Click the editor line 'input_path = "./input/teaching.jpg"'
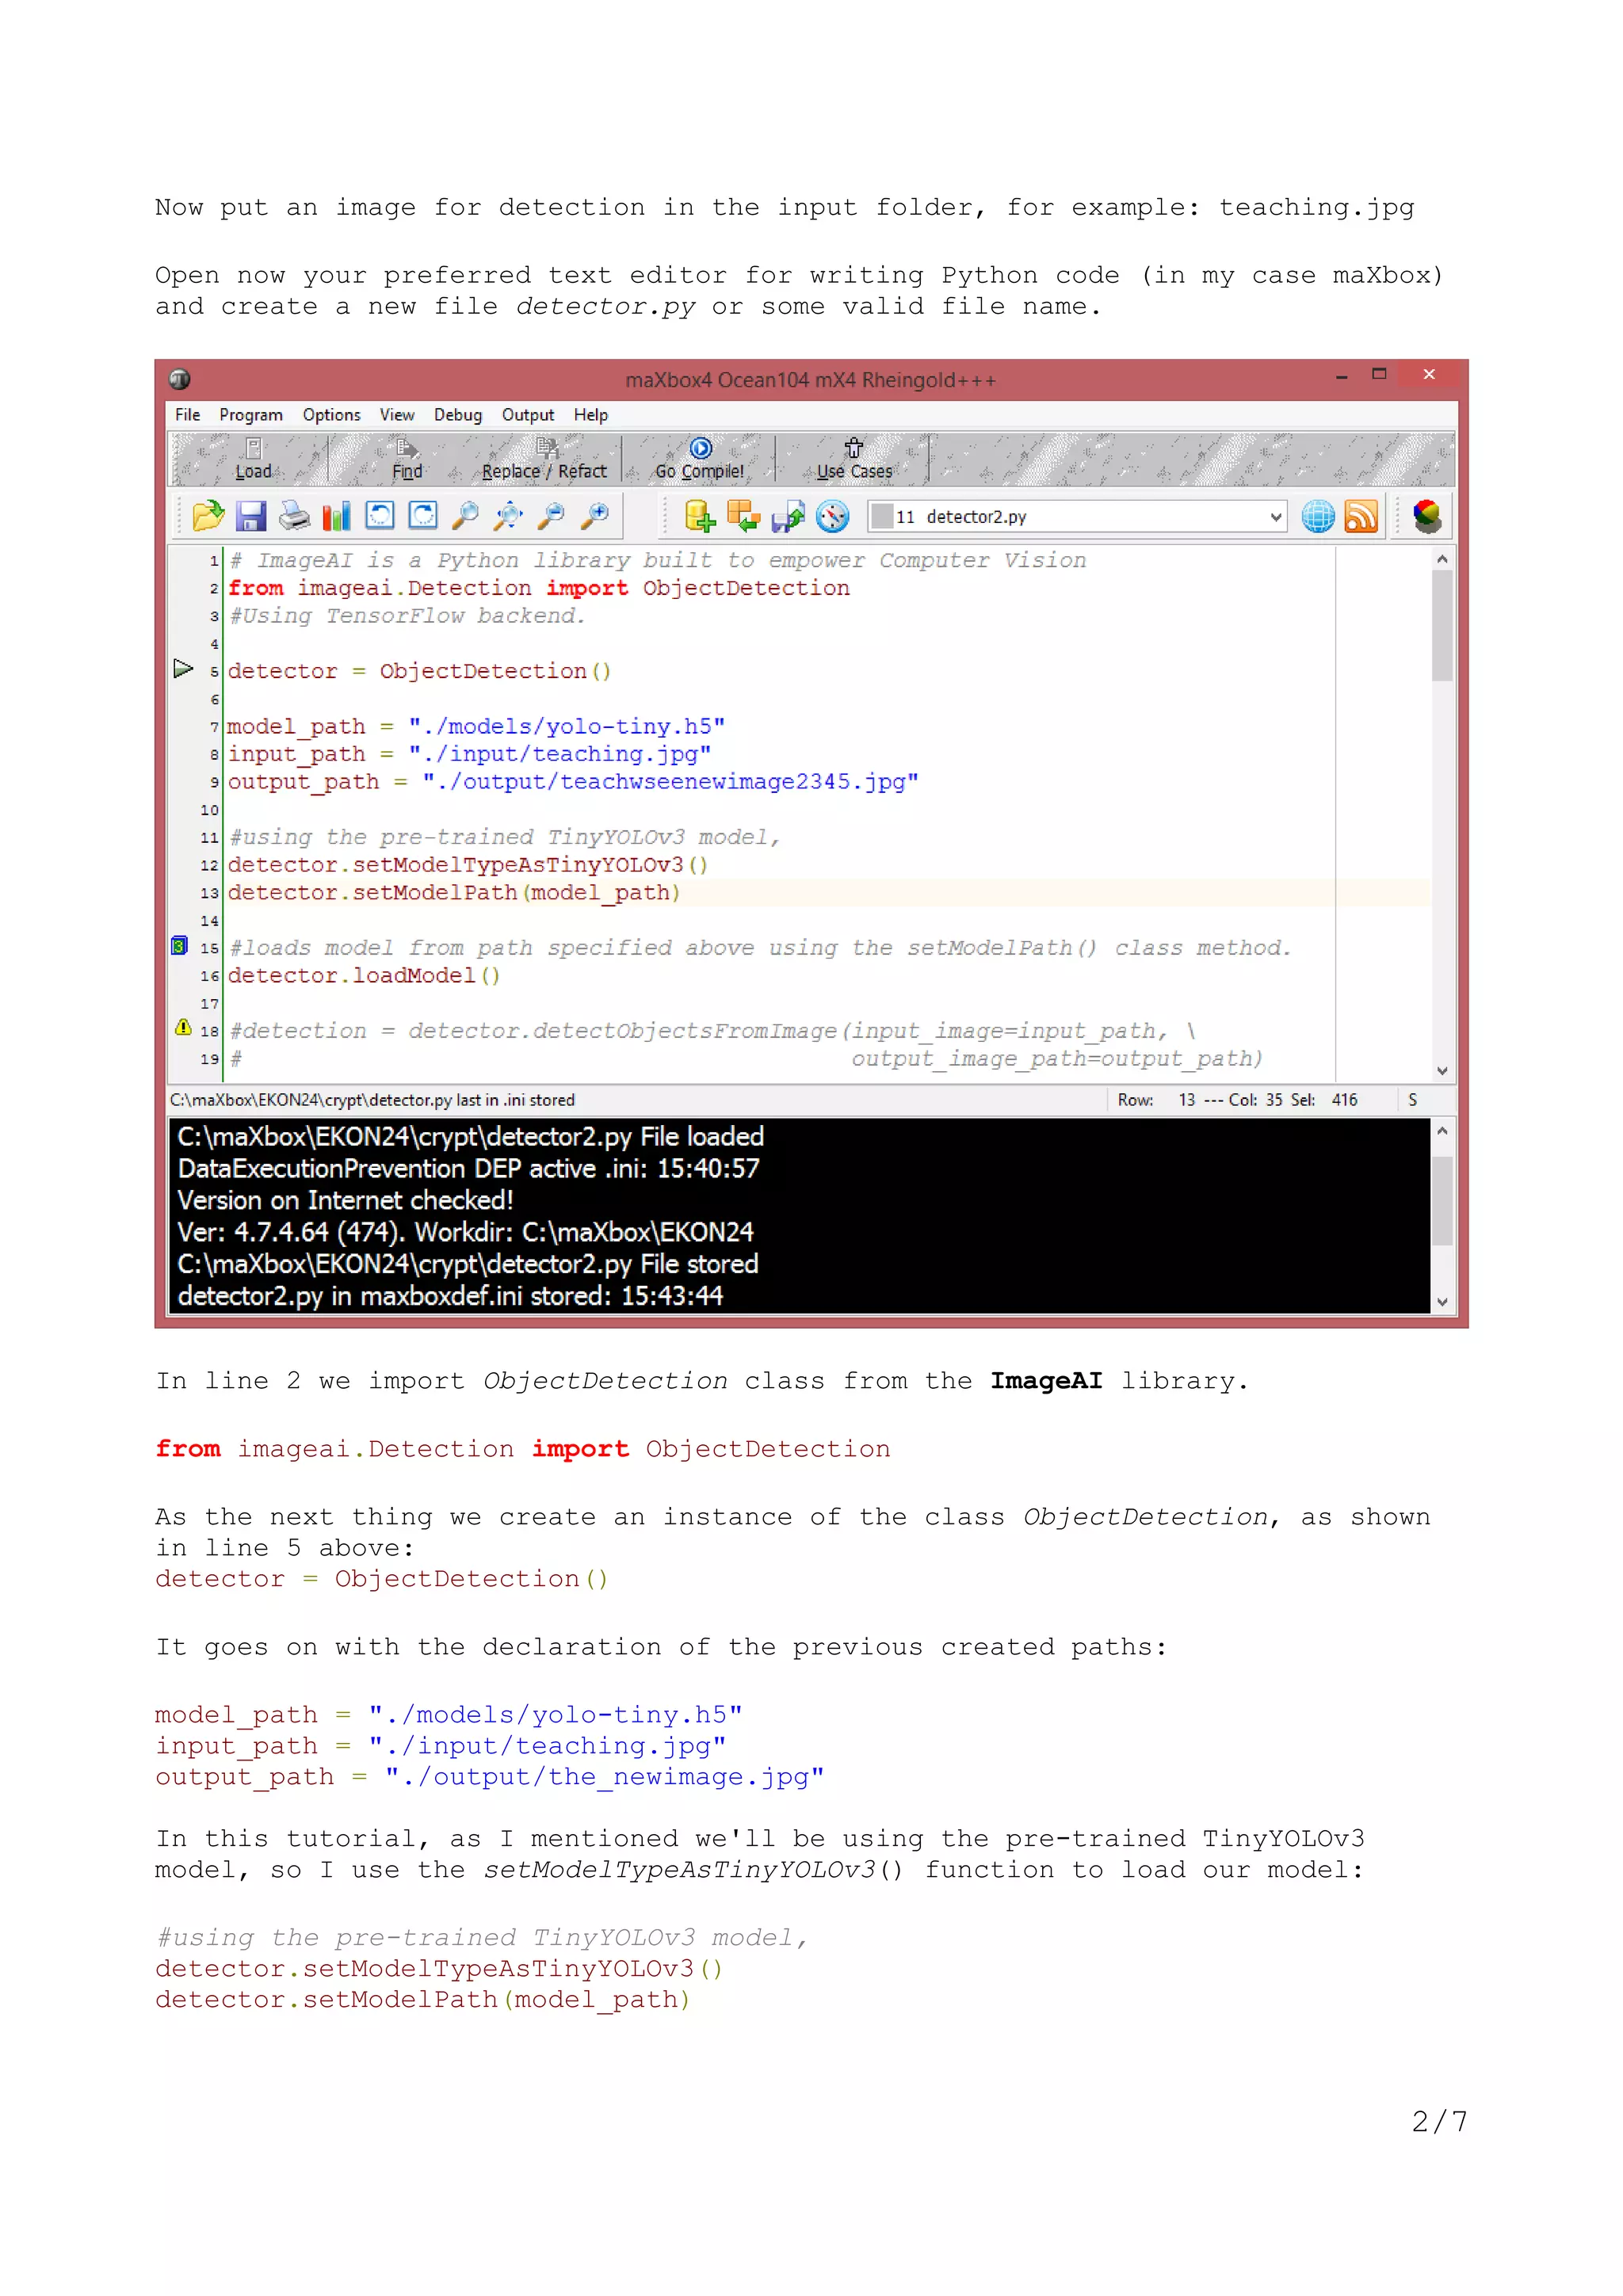1623x2296 pixels. 469,754
